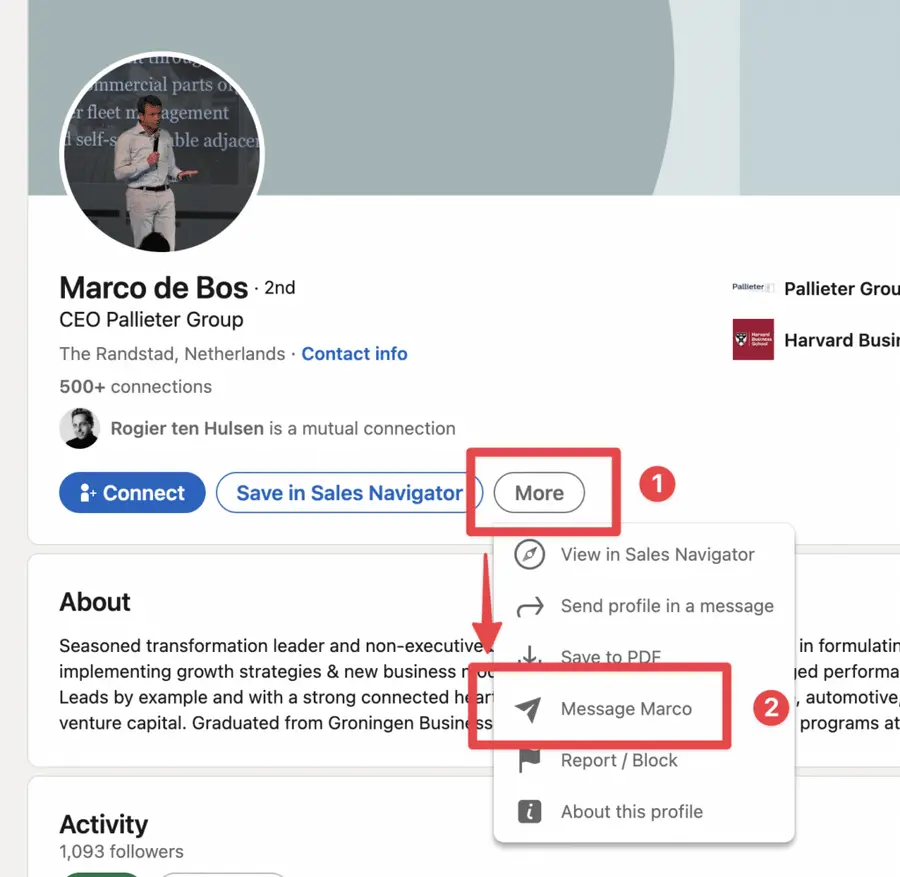Image resolution: width=900 pixels, height=877 pixels.
Task: Click the compass icon beside View in Sales Navigator
Action: click(x=529, y=555)
